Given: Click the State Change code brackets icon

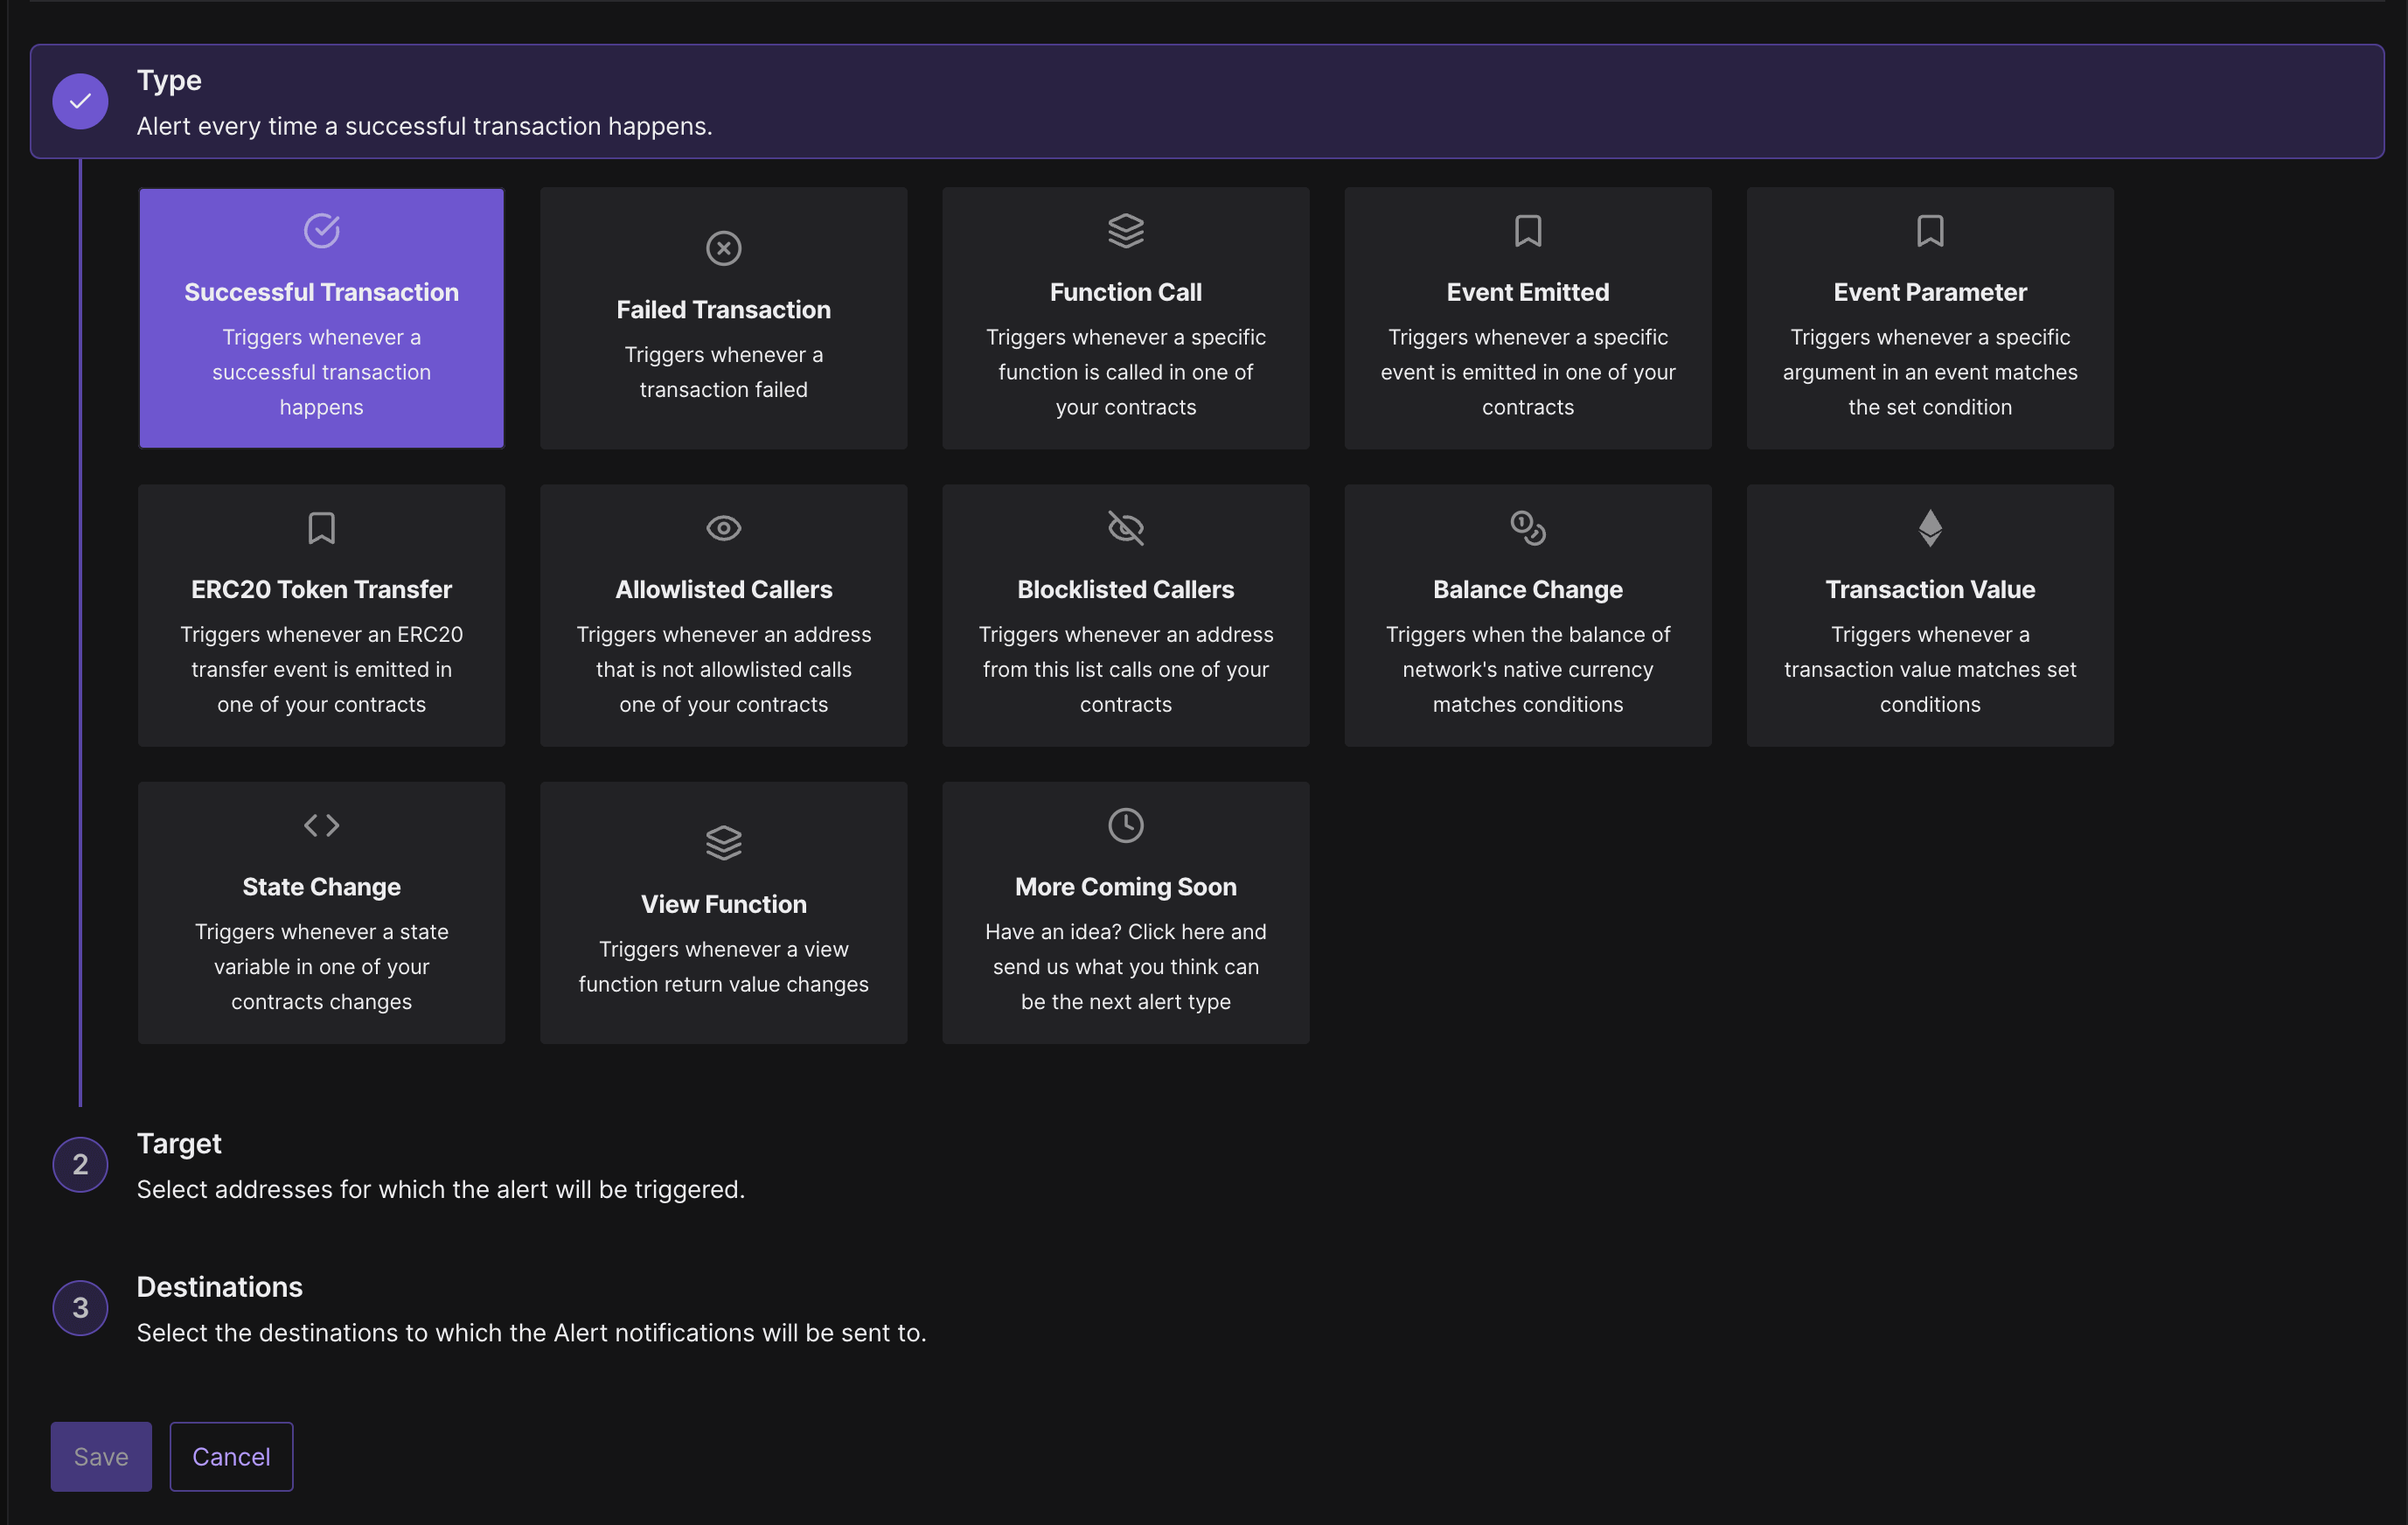Looking at the screenshot, I should point(321,825).
